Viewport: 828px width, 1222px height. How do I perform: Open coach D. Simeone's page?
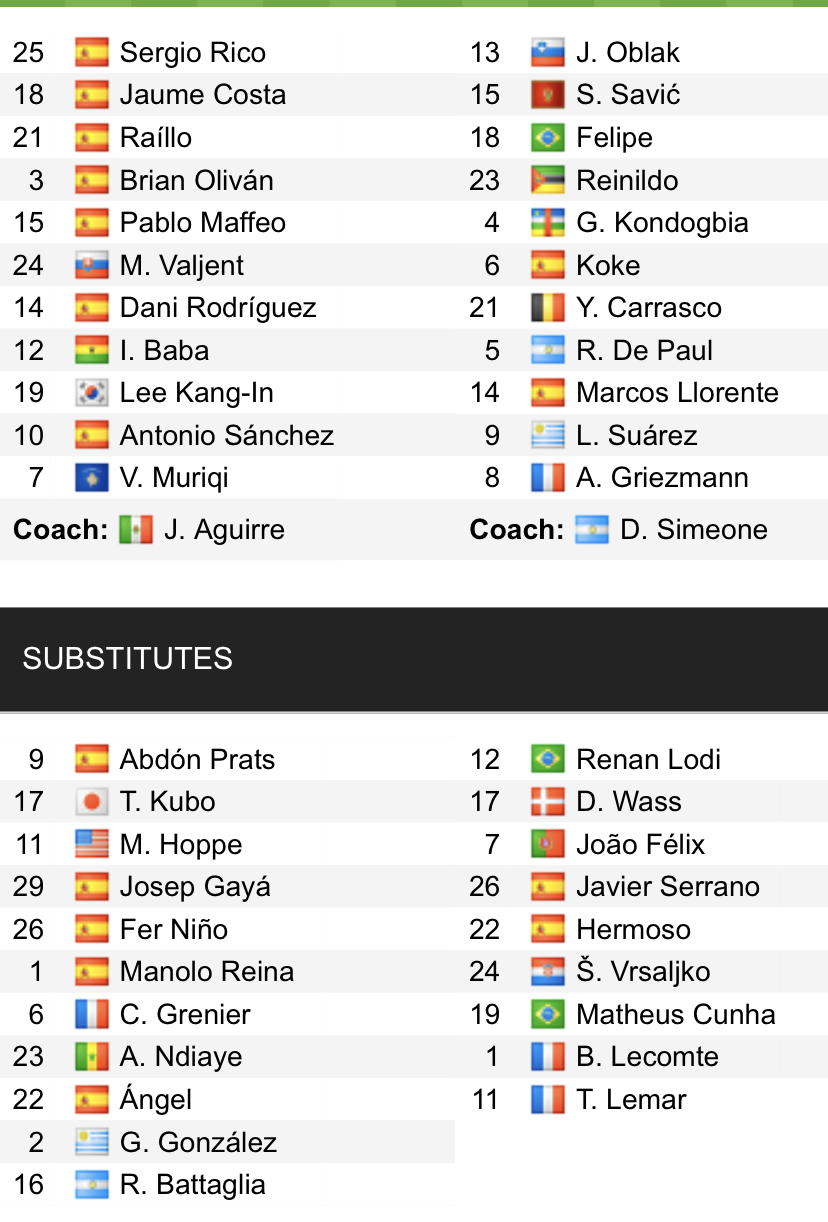[x=693, y=529]
